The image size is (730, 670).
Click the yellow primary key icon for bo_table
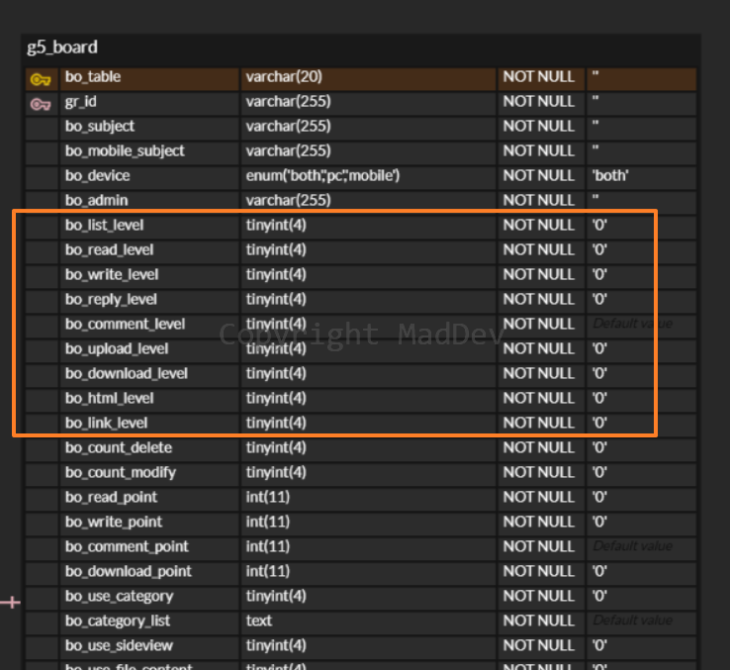(40, 78)
